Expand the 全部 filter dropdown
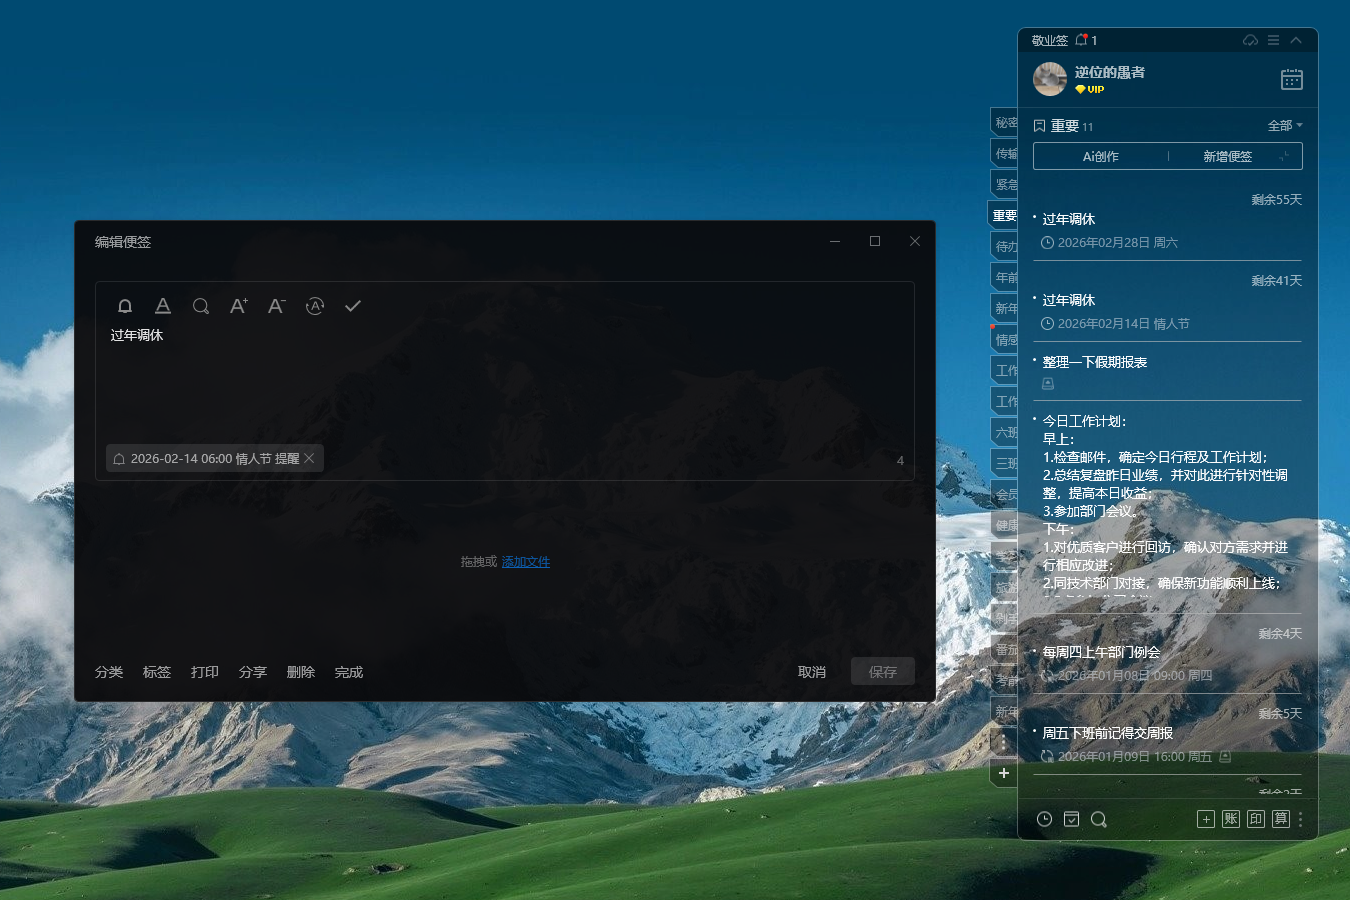The image size is (1350, 900). pos(1285,126)
